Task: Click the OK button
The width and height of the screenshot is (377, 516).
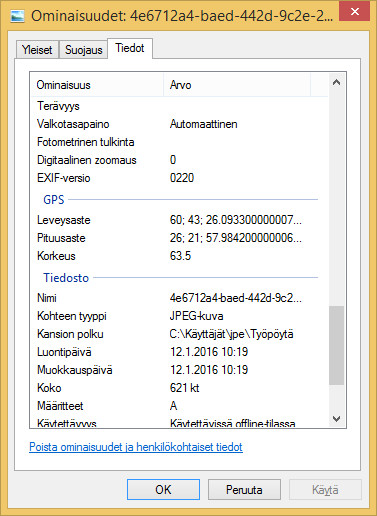Action: [163, 490]
